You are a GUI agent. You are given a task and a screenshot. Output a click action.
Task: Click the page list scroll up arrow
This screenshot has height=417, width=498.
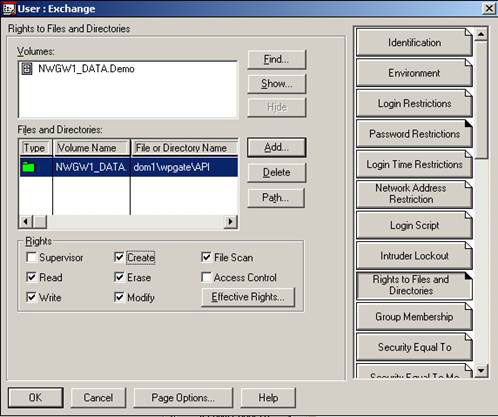pos(481,34)
